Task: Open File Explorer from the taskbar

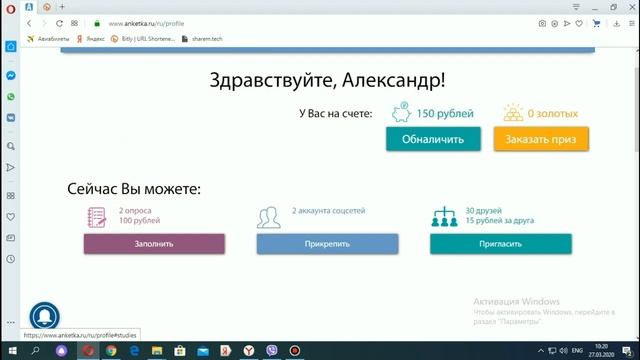Action: pos(157,351)
